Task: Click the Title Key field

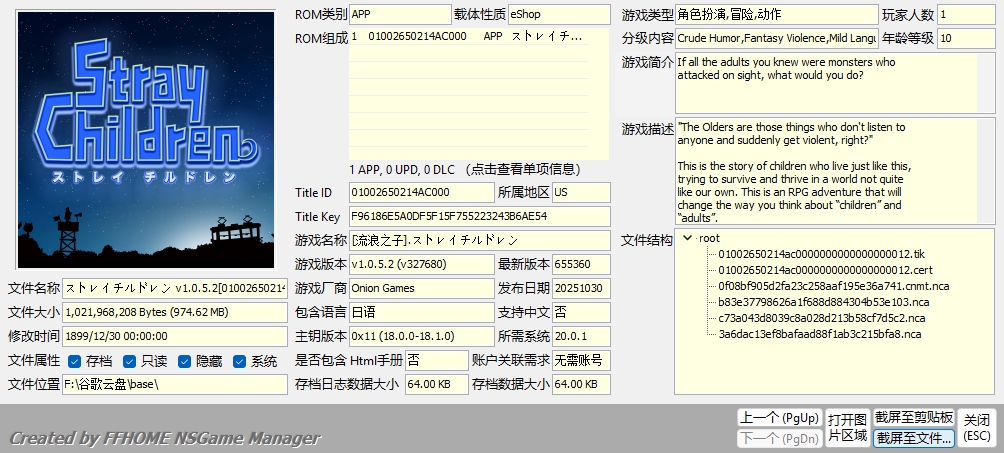Action: pyautogui.click(x=480, y=217)
